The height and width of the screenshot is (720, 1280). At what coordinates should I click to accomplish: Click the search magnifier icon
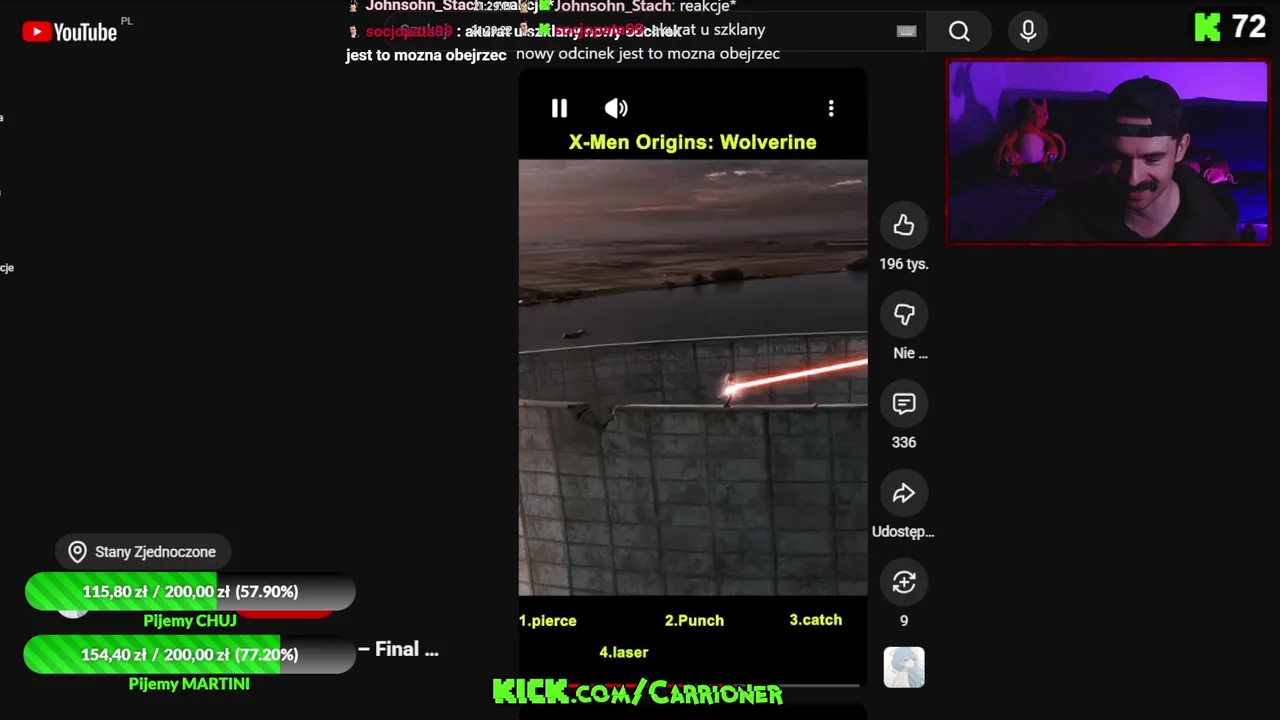(959, 31)
